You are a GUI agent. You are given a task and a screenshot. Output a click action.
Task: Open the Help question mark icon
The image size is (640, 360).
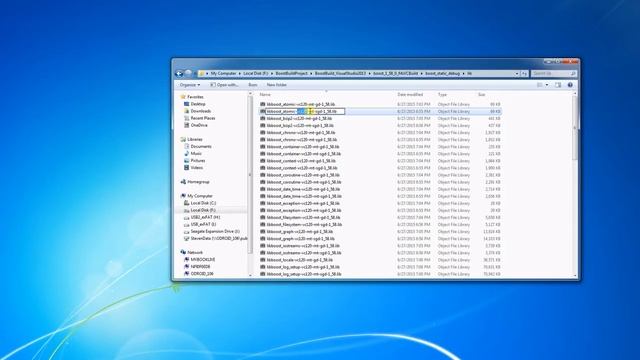(570, 85)
